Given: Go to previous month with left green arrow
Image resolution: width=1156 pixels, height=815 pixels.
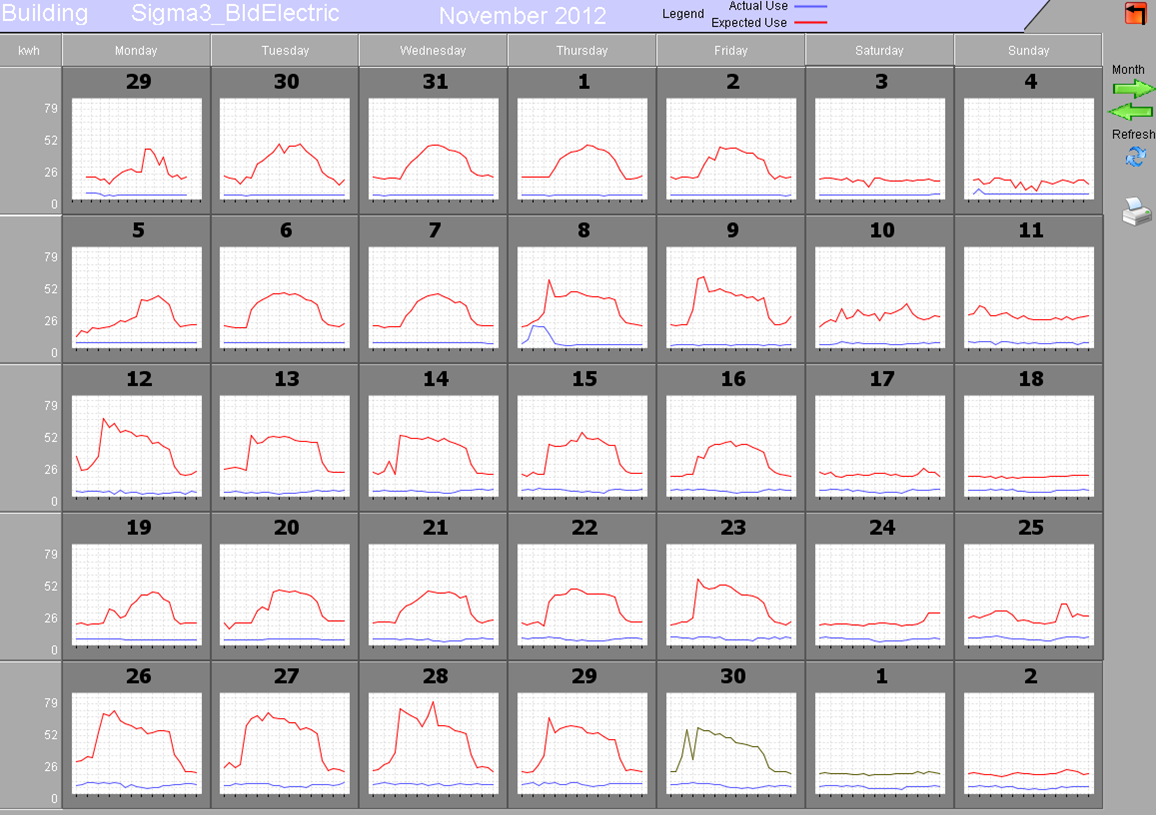Looking at the screenshot, I should point(1132,111).
